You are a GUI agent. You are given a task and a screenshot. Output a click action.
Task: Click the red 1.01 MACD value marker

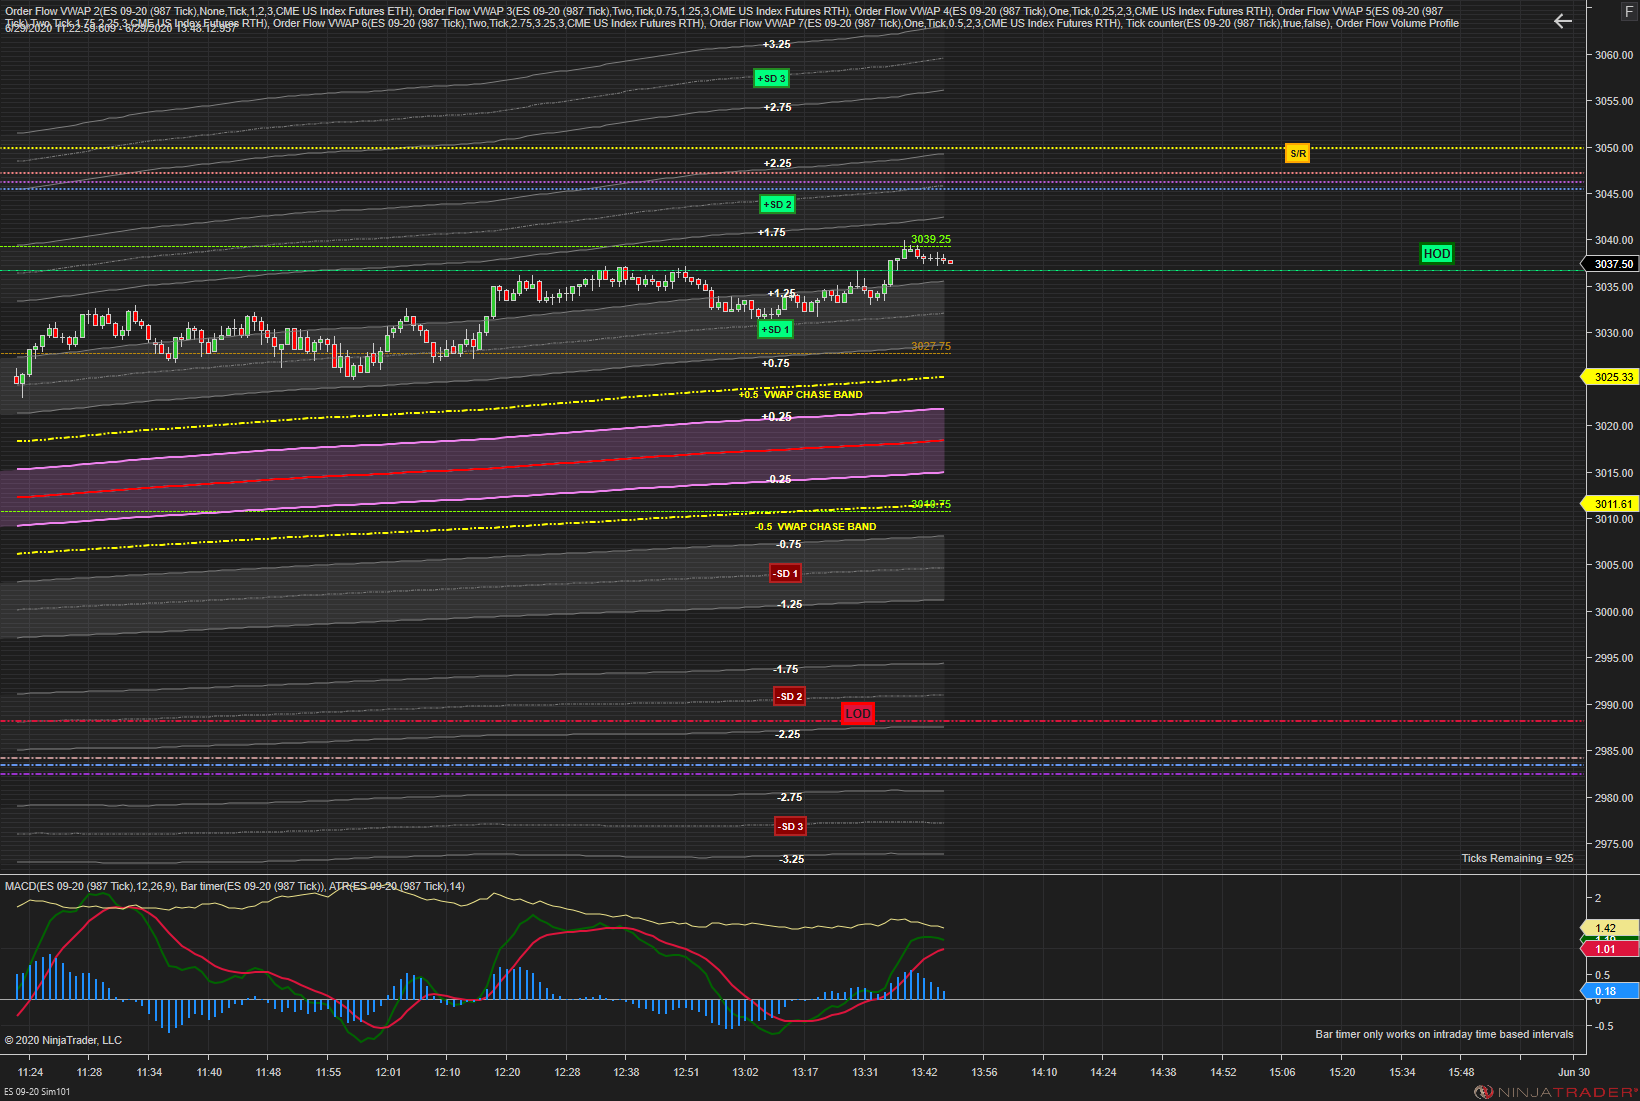tap(1610, 949)
